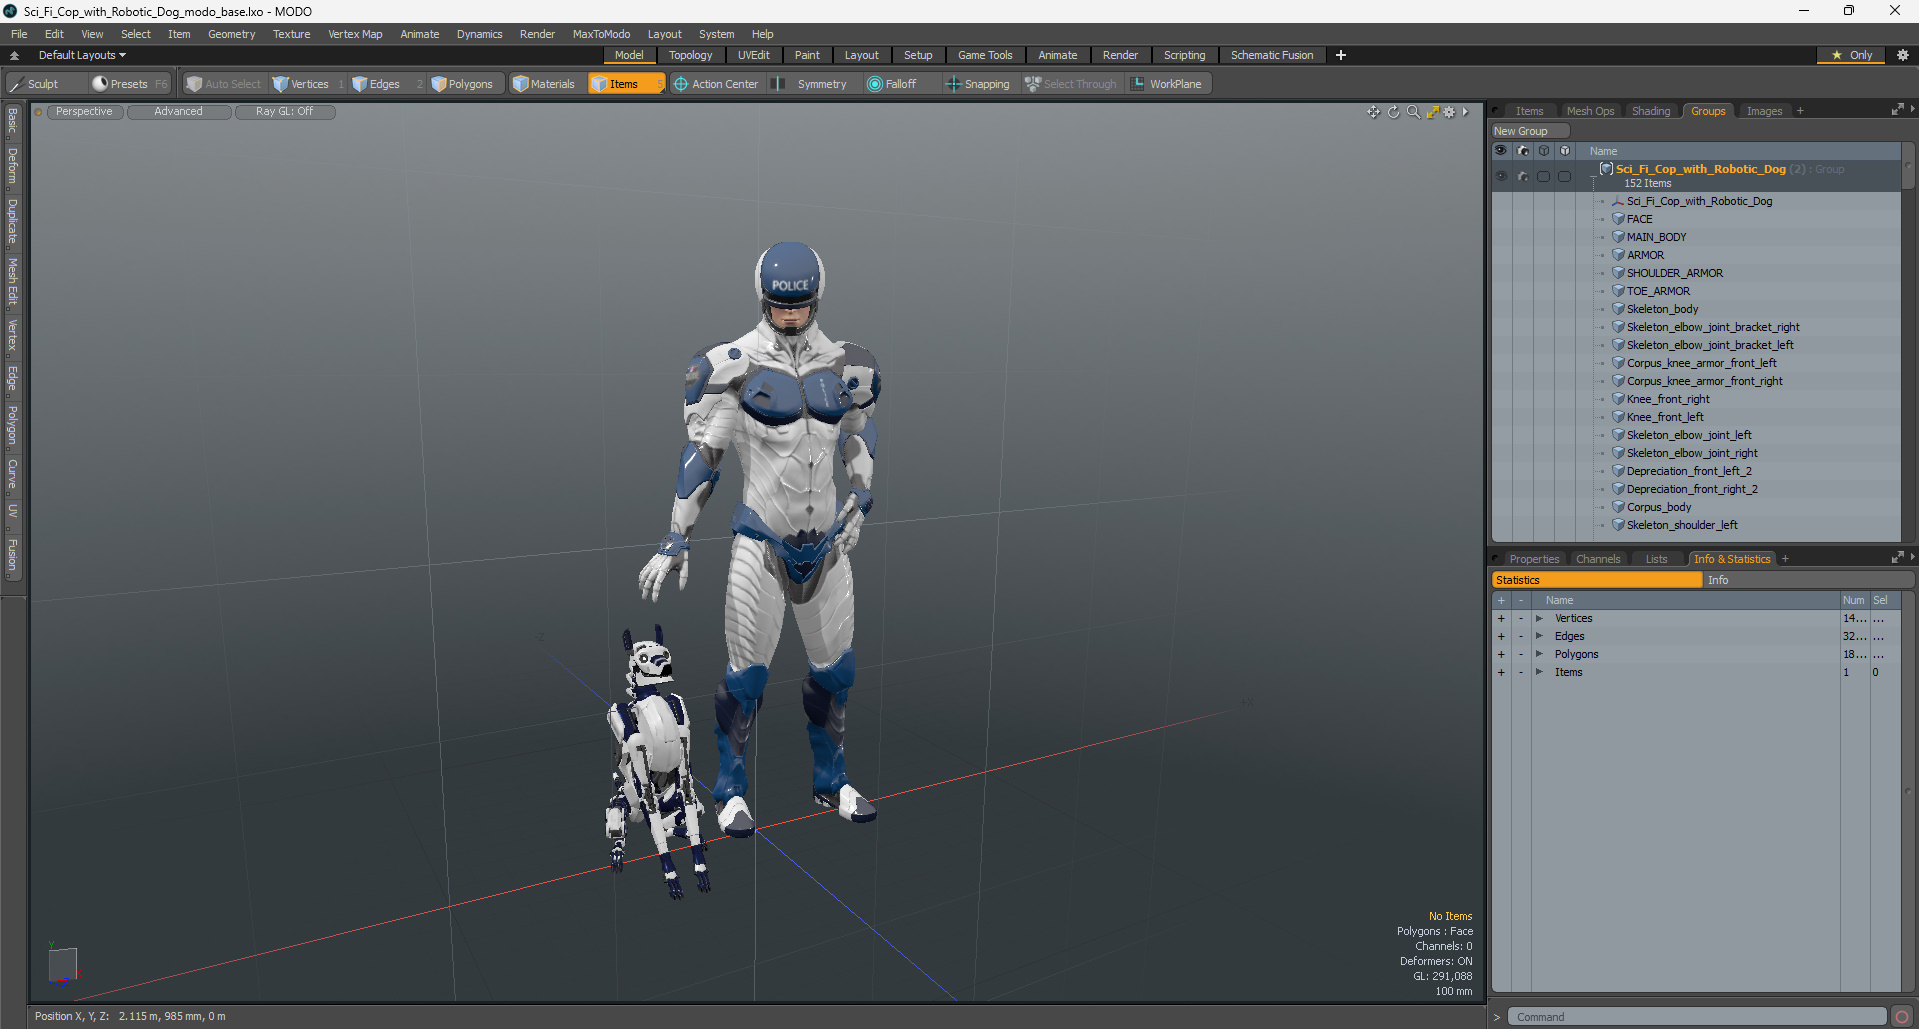
Task: Open the Deform vertical sidebar tab
Action: coord(12,166)
